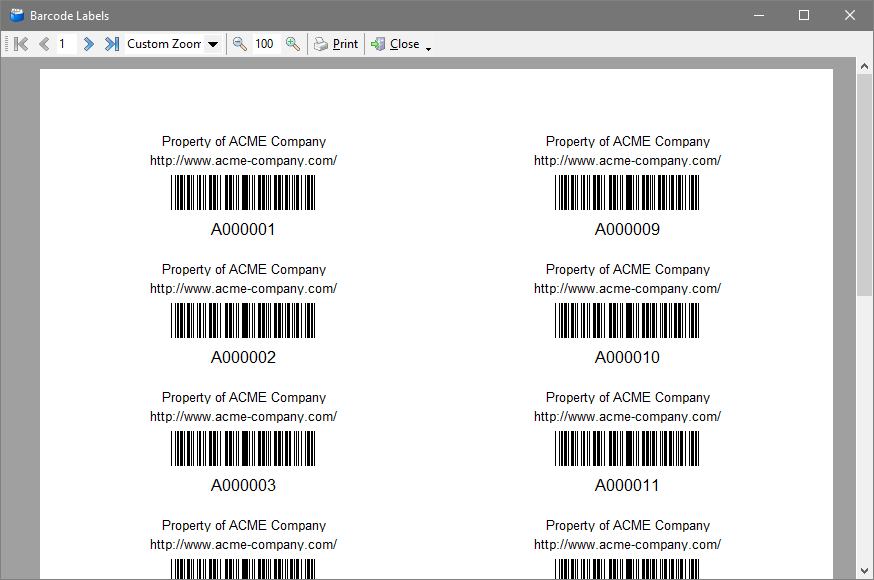Go to the first page
Viewport: 874px width, 580px height.
pyautogui.click(x=21, y=44)
